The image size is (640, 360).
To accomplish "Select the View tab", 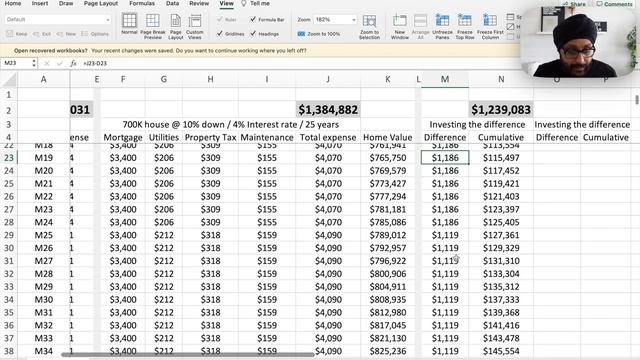I will tap(226, 3).
